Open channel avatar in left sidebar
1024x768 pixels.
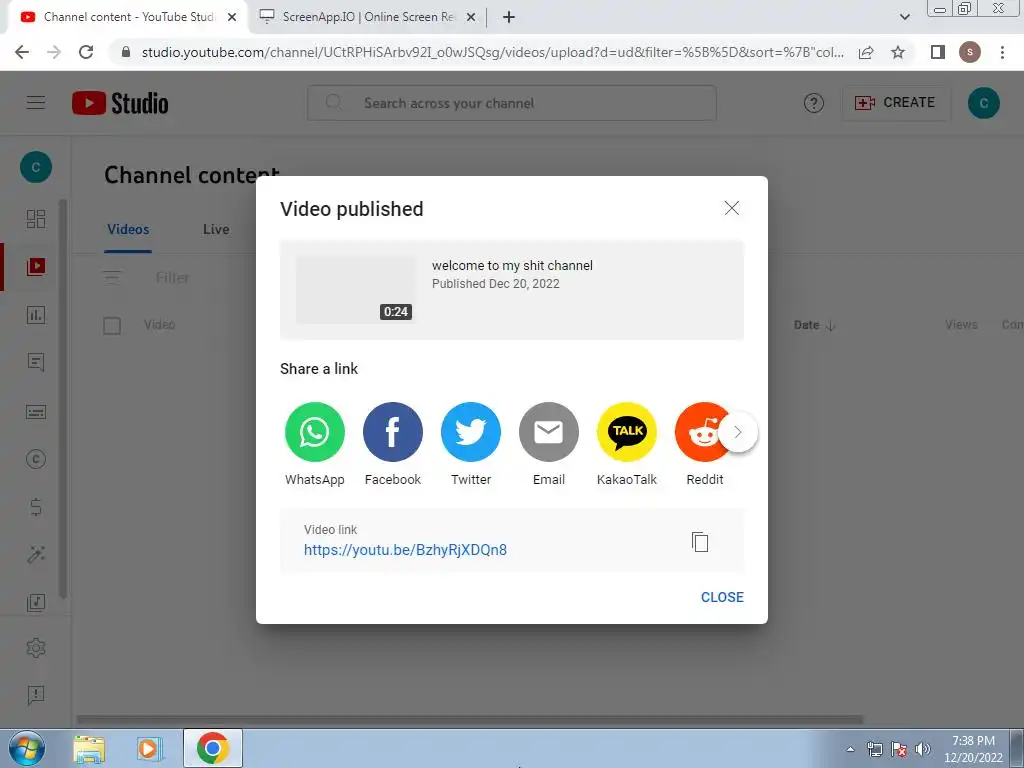click(36, 167)
